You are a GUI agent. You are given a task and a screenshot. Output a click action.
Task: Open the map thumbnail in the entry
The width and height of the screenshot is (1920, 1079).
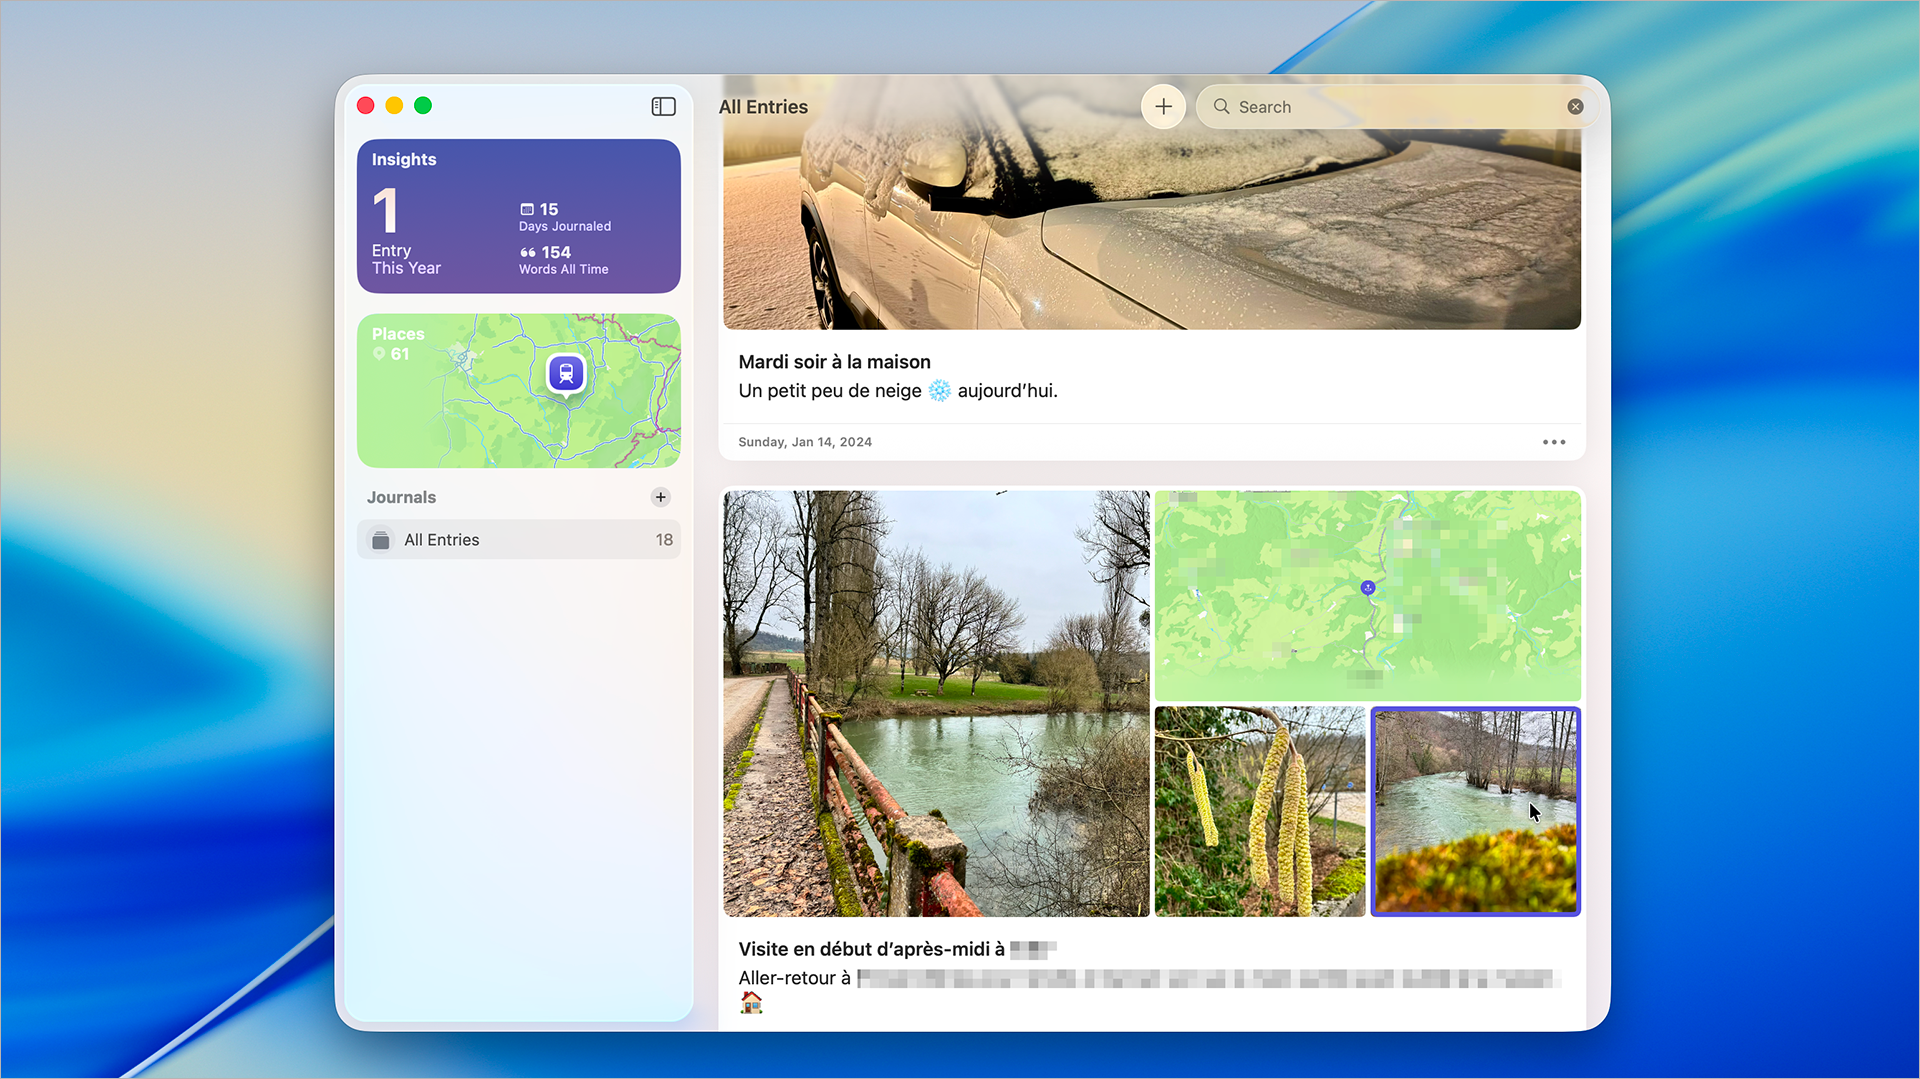point(1368,596)
